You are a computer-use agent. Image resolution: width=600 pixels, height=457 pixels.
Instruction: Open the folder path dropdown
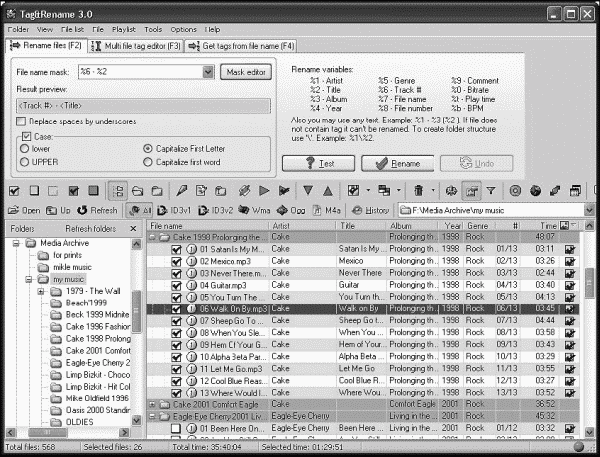click(x=589, y=210)
